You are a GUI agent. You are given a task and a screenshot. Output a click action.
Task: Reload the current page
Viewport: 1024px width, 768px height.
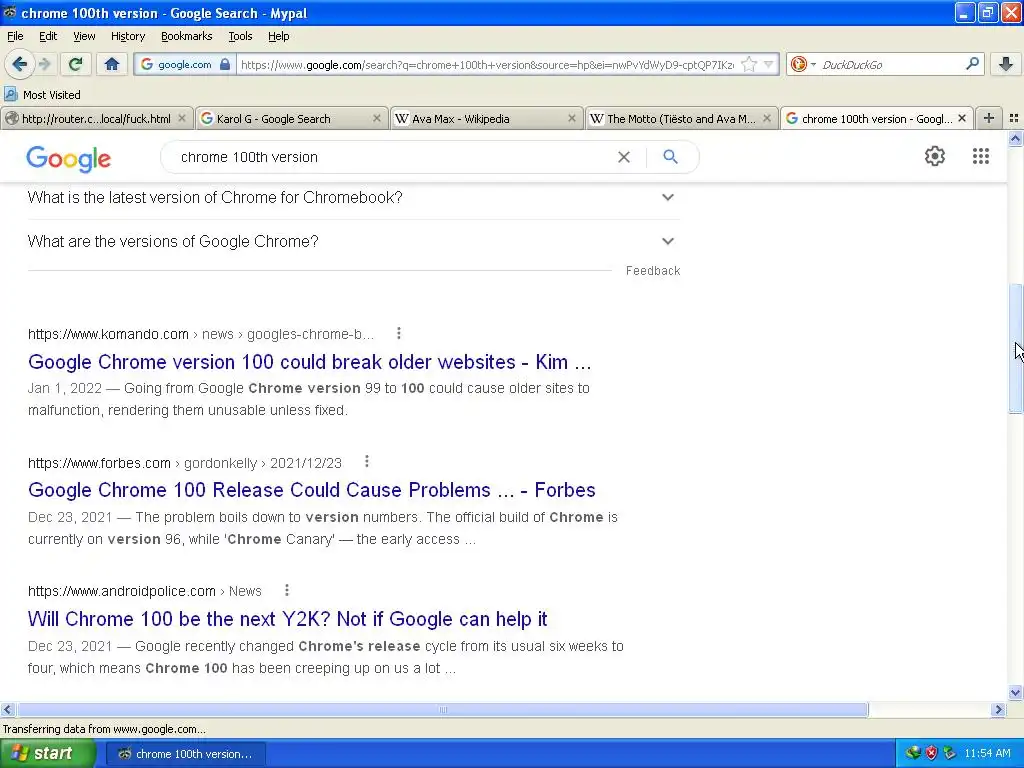click(75, 64)
